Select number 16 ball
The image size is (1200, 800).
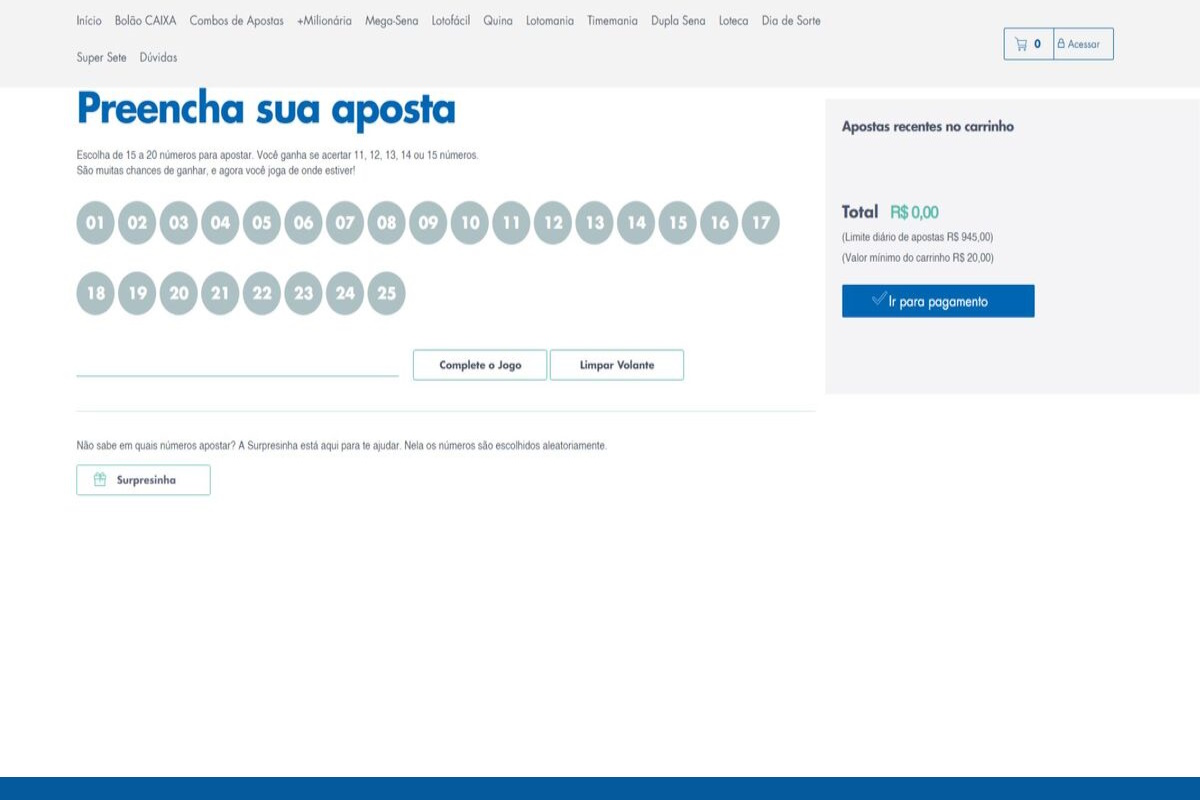pos(720,223)
